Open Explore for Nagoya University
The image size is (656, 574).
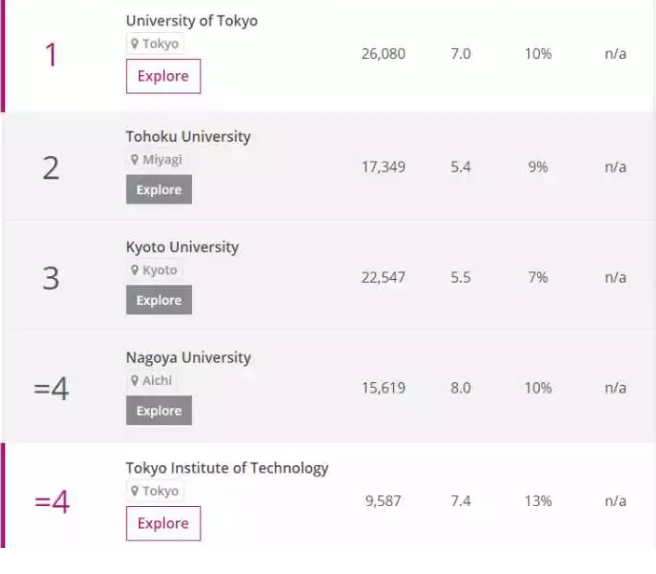click(159, 411)
